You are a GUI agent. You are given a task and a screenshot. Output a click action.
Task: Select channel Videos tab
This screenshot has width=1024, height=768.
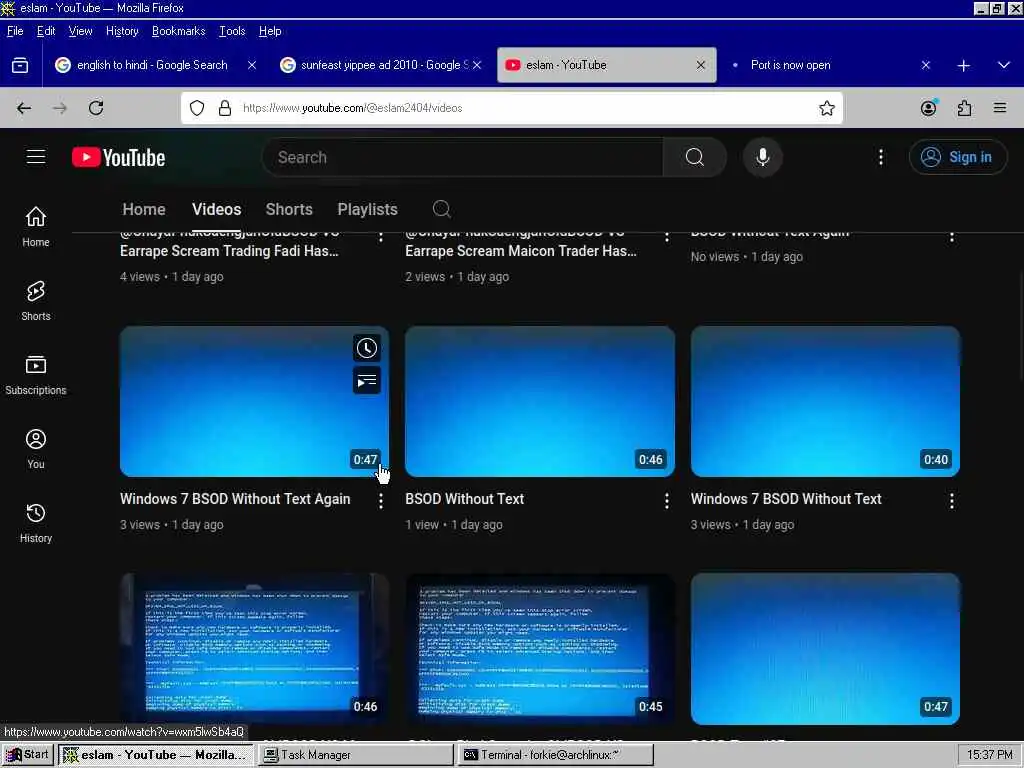click(216, 209)
